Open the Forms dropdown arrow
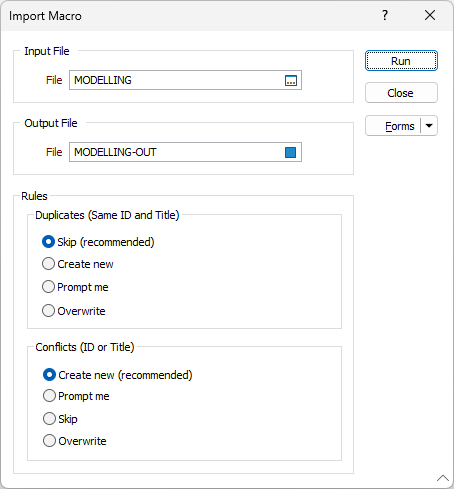This screenshot has width=454, height=489. click(x=429, y=126)
